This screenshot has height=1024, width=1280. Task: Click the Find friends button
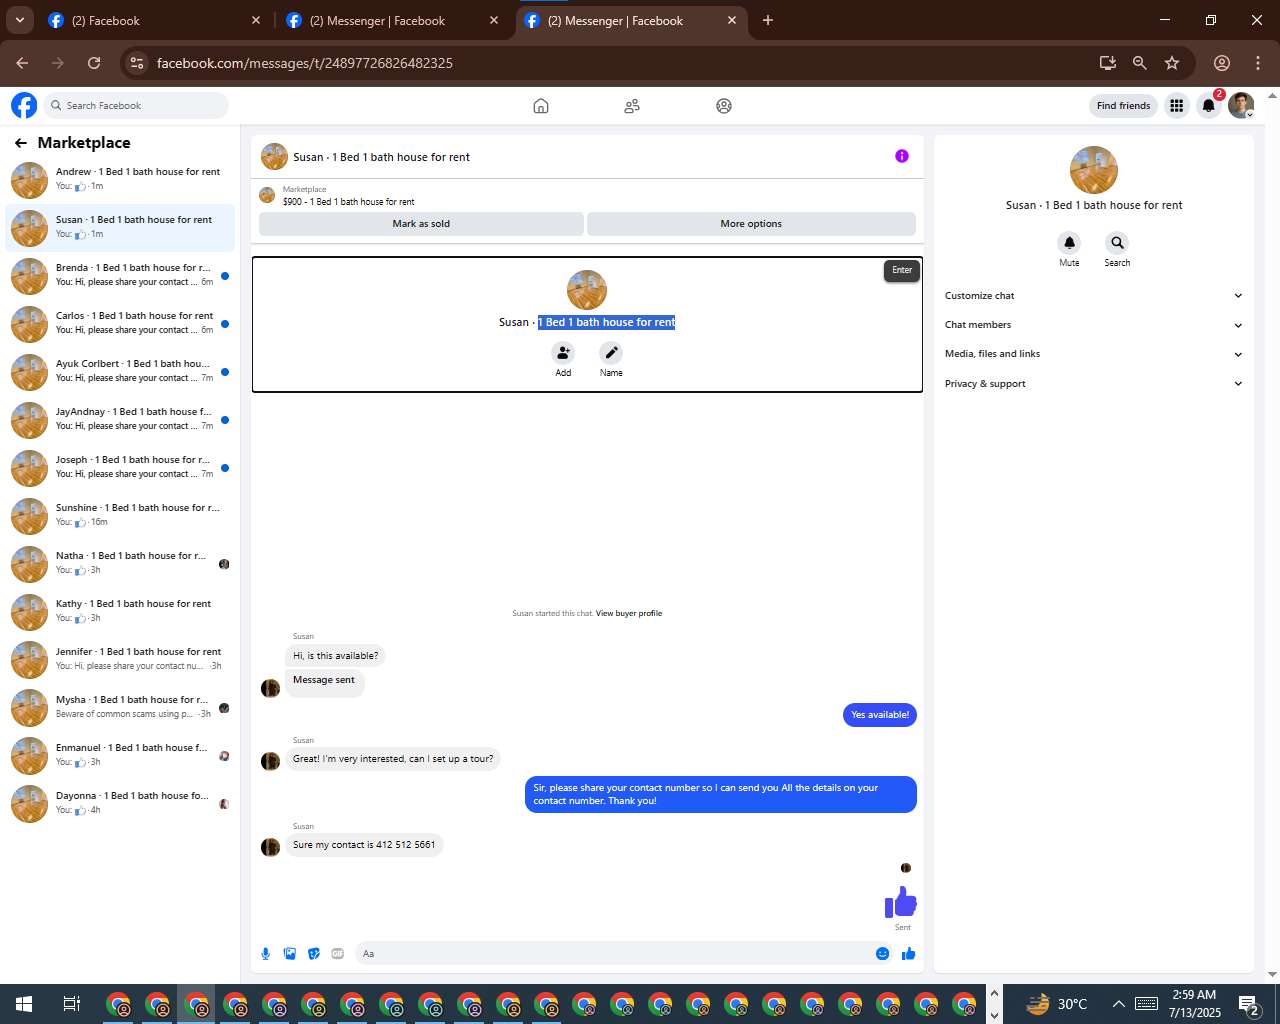coord(1123,106)
